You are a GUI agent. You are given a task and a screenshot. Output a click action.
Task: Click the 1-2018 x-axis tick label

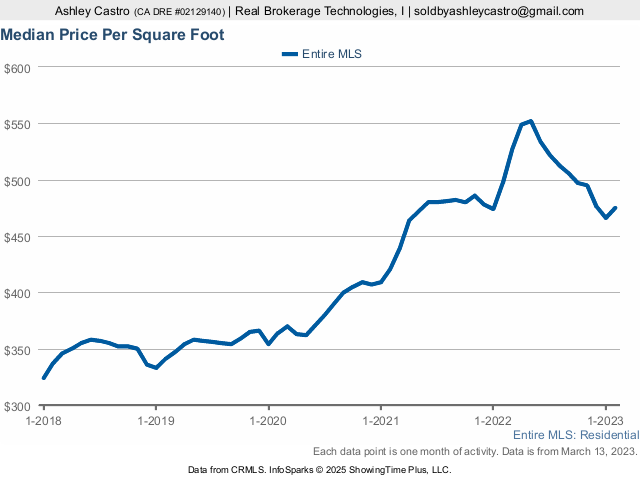(44, 421)
